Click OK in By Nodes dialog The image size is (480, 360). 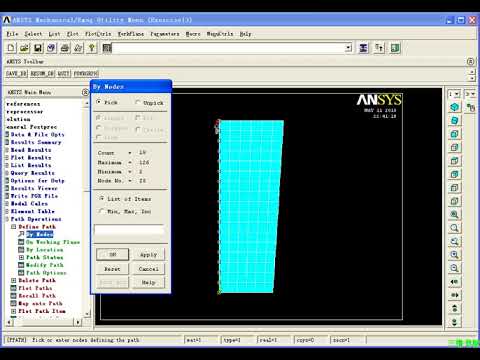pos(113,255)
